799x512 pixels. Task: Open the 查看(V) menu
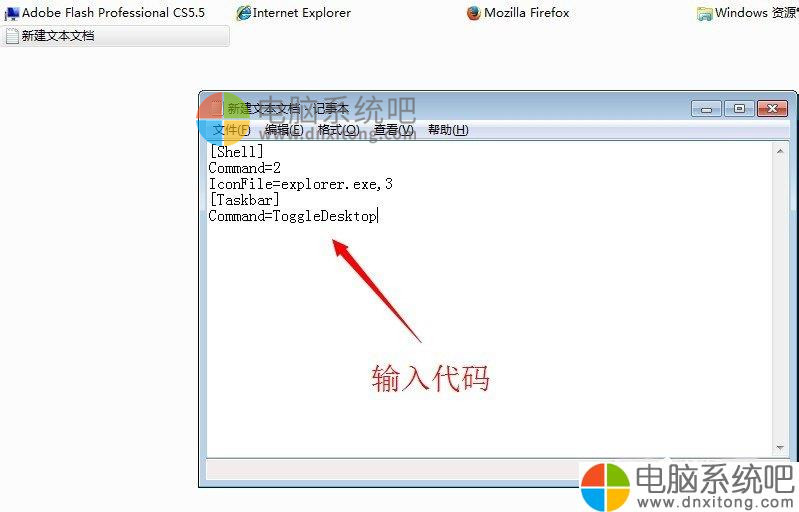pyautogui.click(x=394, y=130)
